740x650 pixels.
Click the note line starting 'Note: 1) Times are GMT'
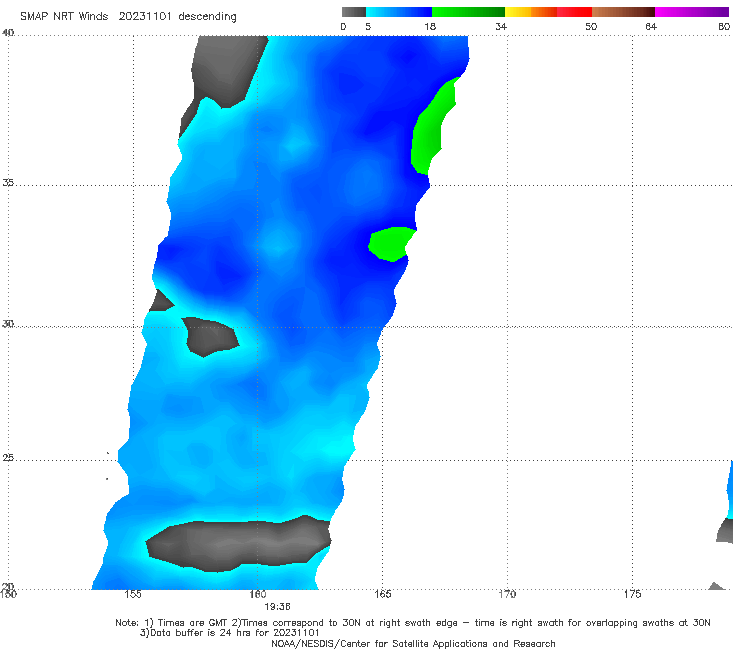[413, 623]
